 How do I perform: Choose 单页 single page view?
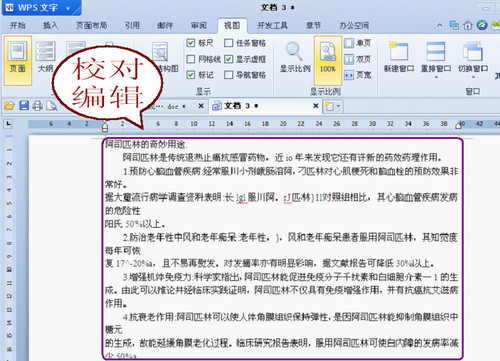coord(358,43)
